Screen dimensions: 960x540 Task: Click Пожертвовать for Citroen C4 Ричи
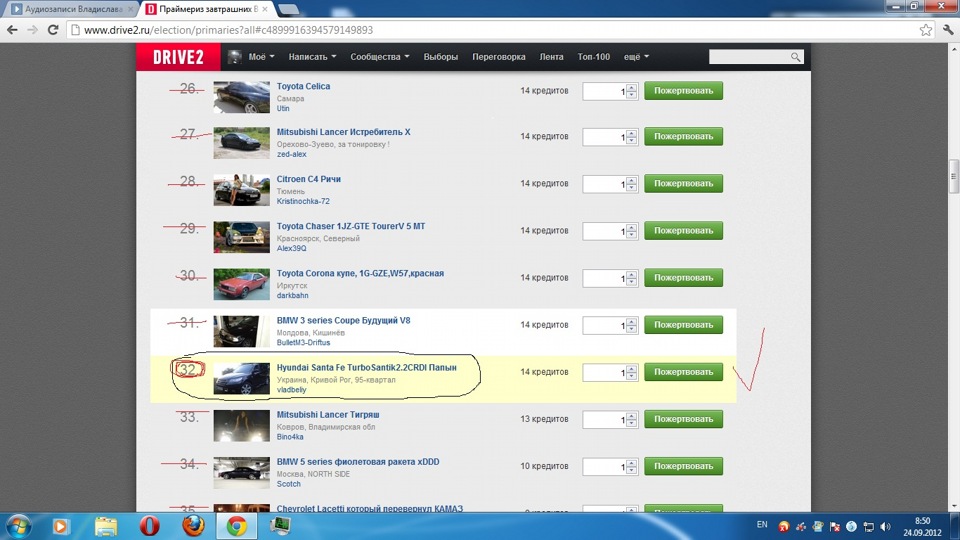(x=683, y=184)
